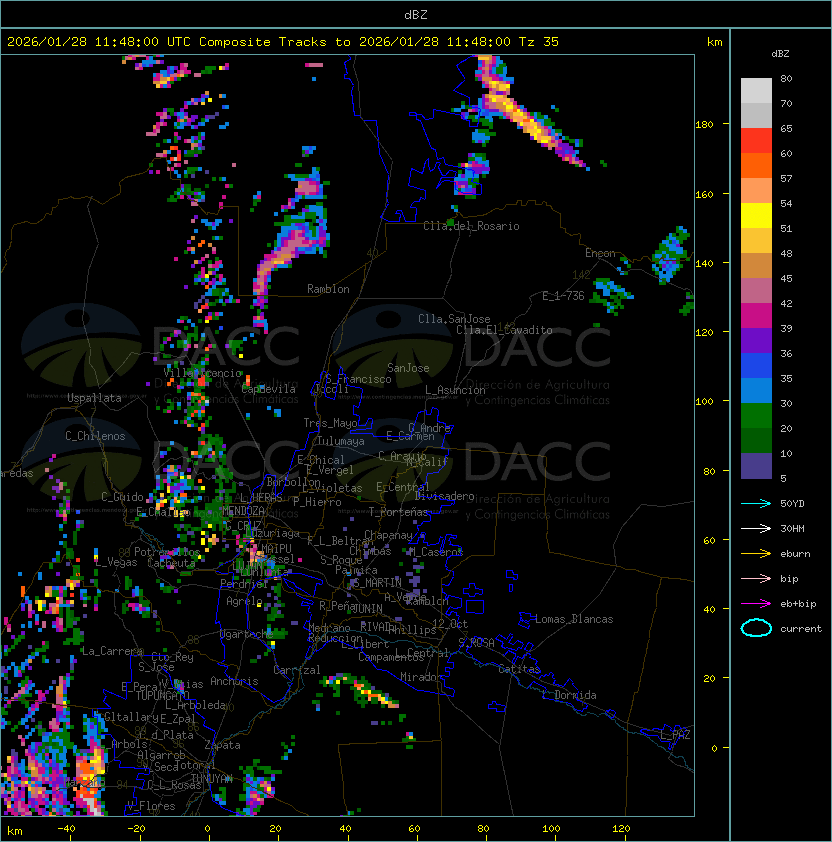Screen dimensions: 832x842
Task: Select the 'Encon' map label
Action: 600,253
